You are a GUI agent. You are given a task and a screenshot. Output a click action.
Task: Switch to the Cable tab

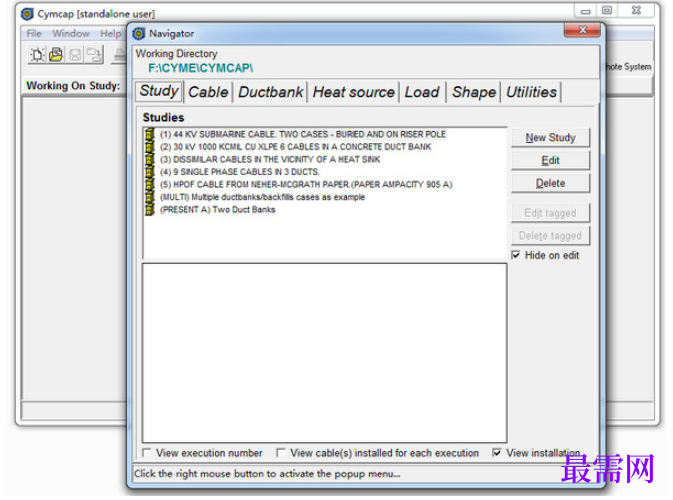pyautogui.click(x=208, y=92)
